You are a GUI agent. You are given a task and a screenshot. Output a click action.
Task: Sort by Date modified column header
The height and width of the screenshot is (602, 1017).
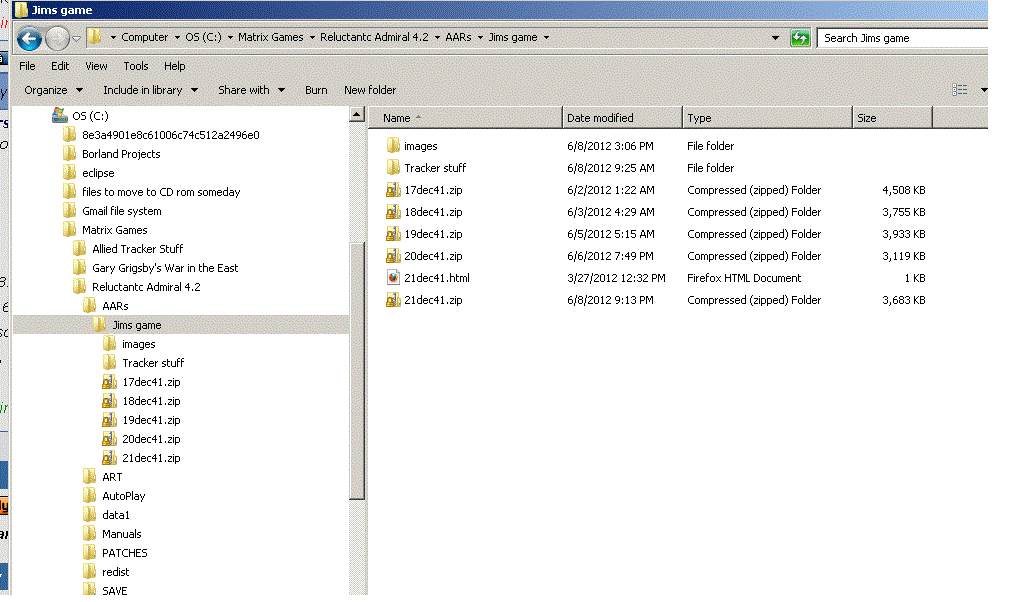622,118
